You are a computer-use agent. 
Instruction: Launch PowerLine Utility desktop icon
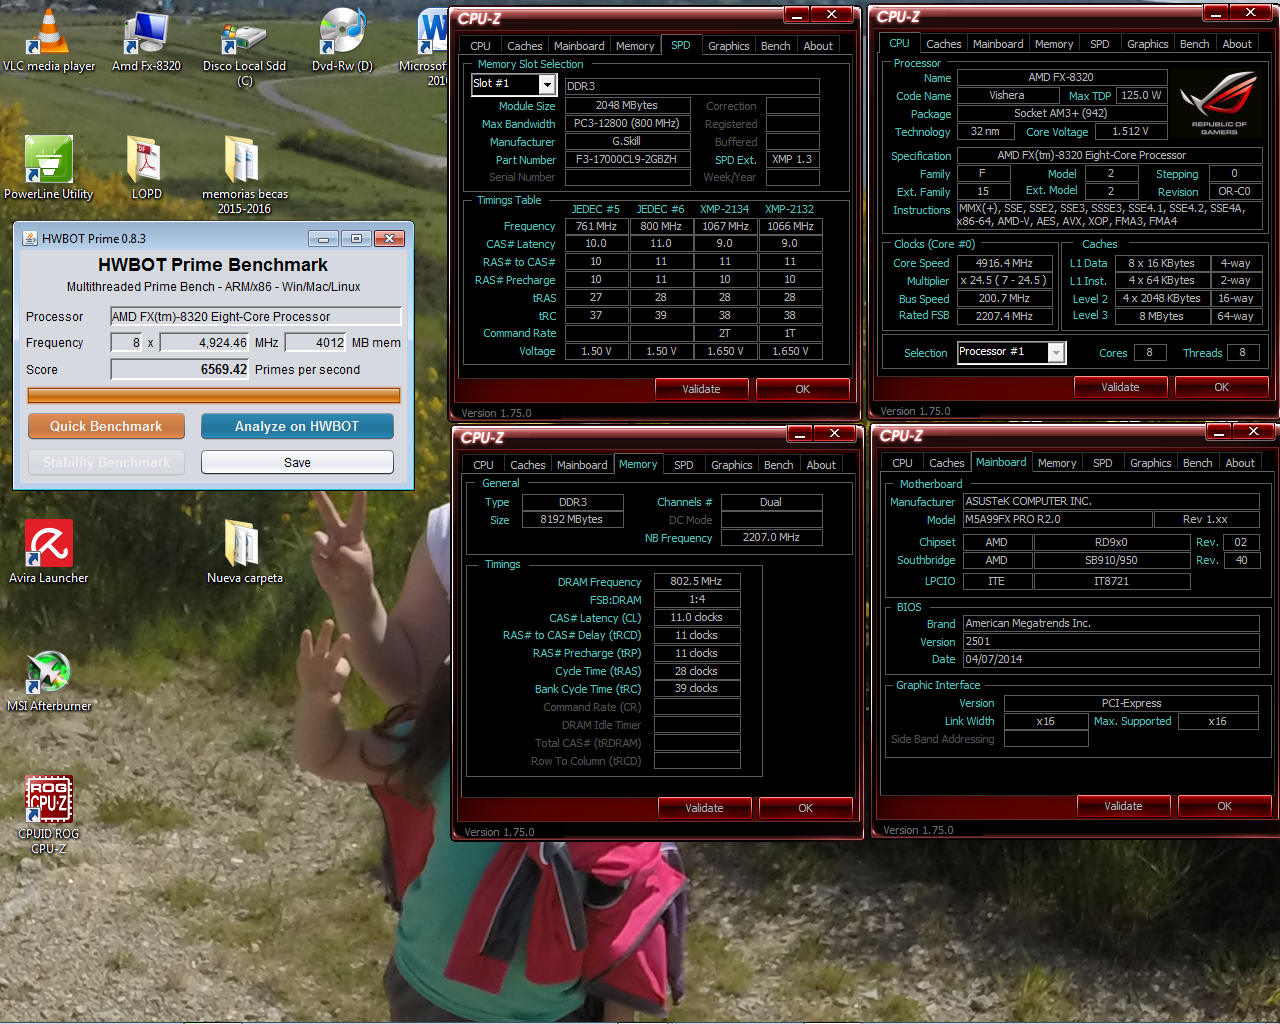[49, 168]
